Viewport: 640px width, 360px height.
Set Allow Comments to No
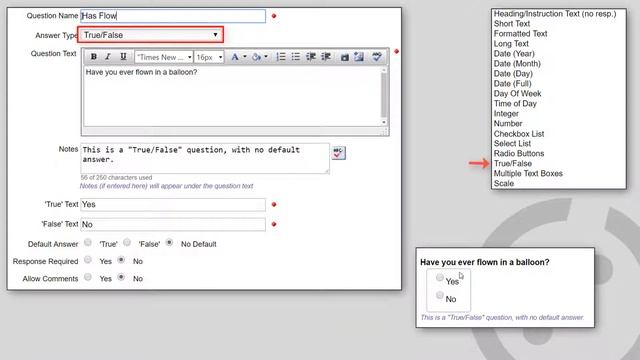pyautogui.click(x=121, y=277)
